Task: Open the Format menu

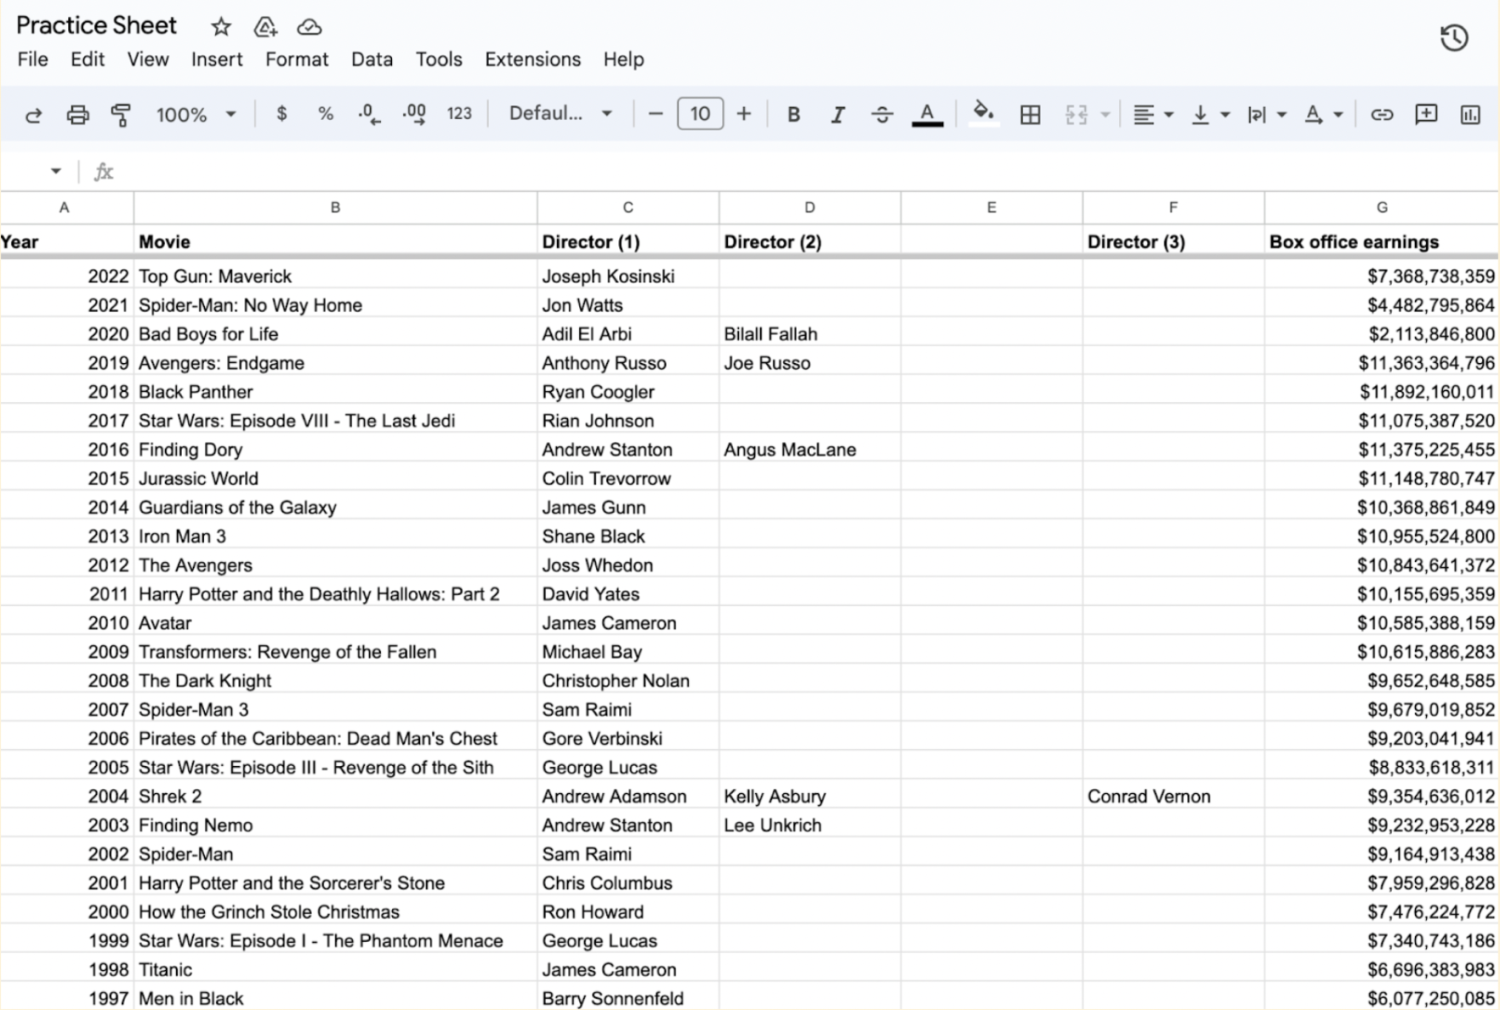Action: [297, 59]
